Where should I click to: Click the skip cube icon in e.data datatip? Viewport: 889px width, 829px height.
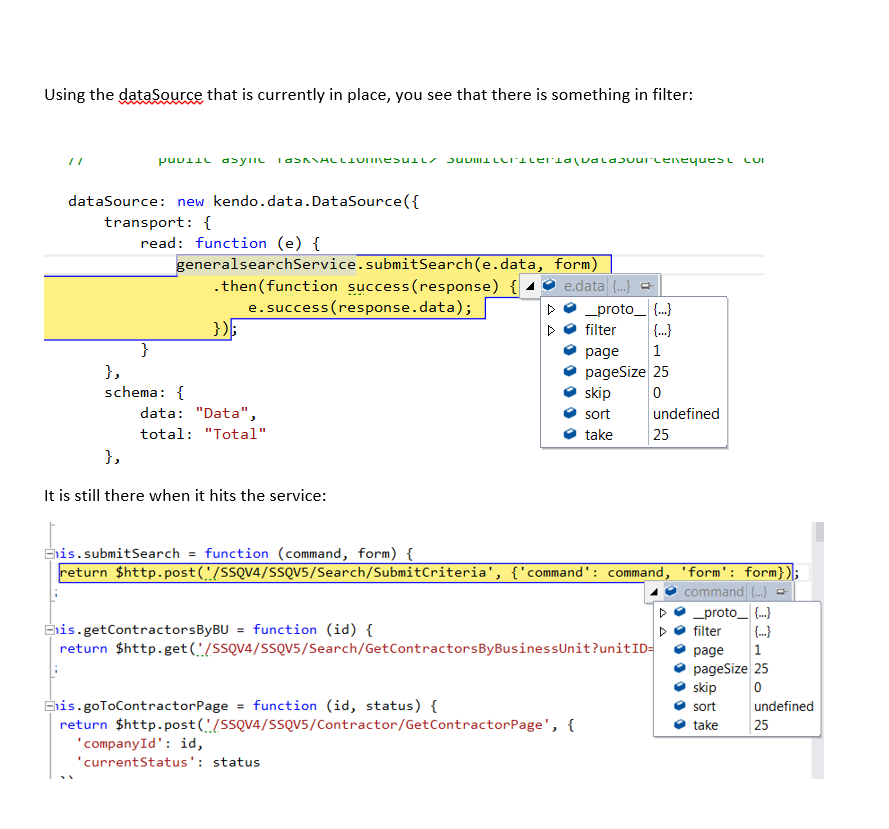tap(570, 392)
